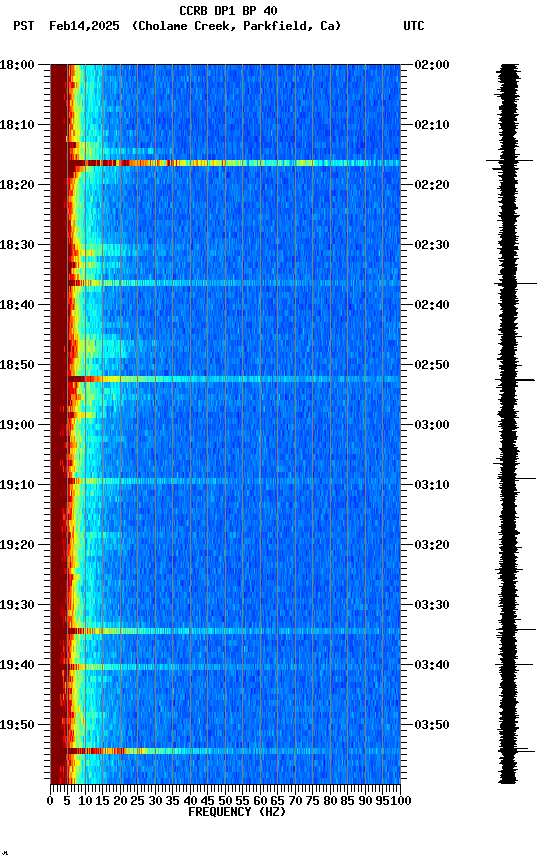Click the 19:30 PST time label
The height and width of the screenshot is (864, 552).
(x=17, y=605)
